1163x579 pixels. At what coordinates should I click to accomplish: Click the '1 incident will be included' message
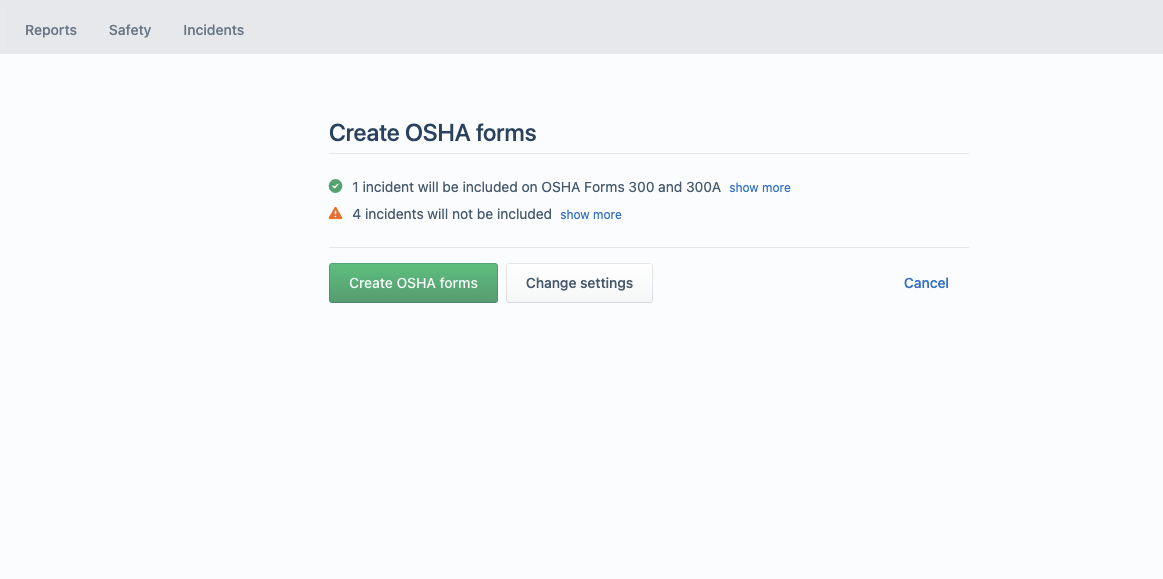(536, 187)
